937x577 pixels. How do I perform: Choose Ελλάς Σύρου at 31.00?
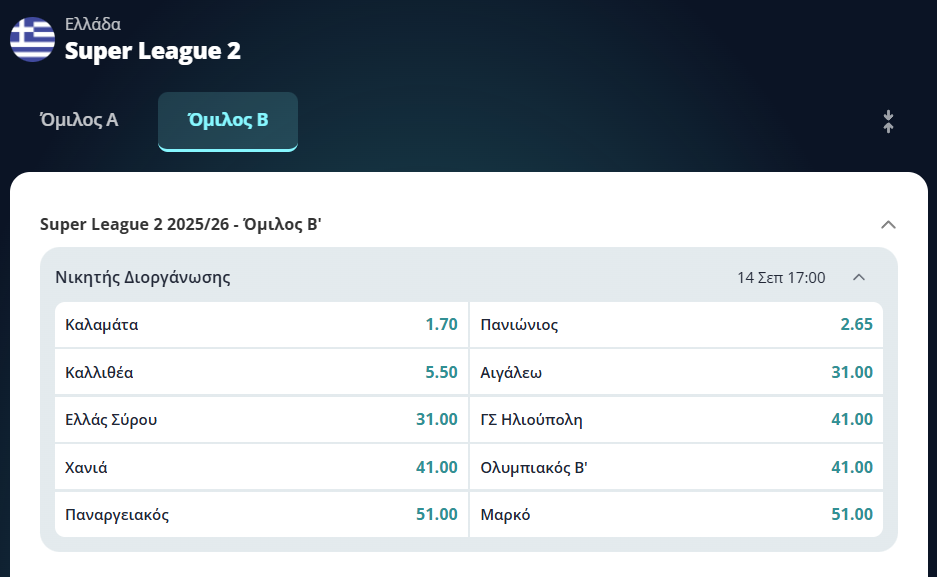261,419
